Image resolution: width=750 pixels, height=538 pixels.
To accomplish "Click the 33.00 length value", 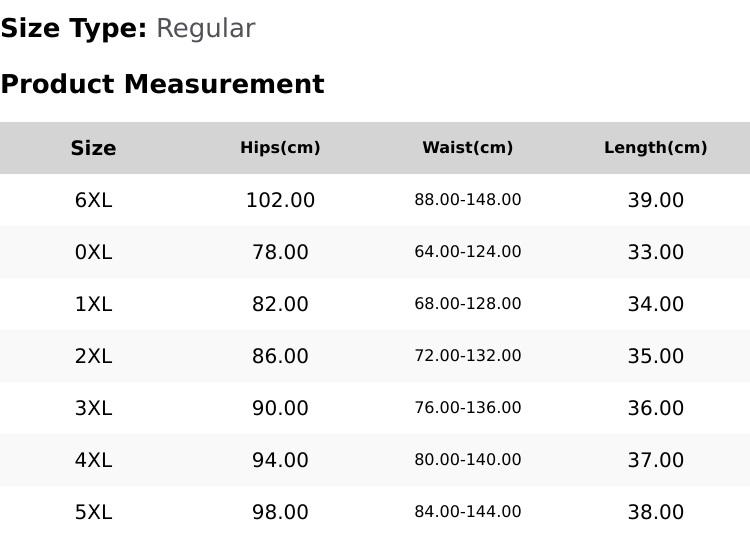I will [655, 252].
